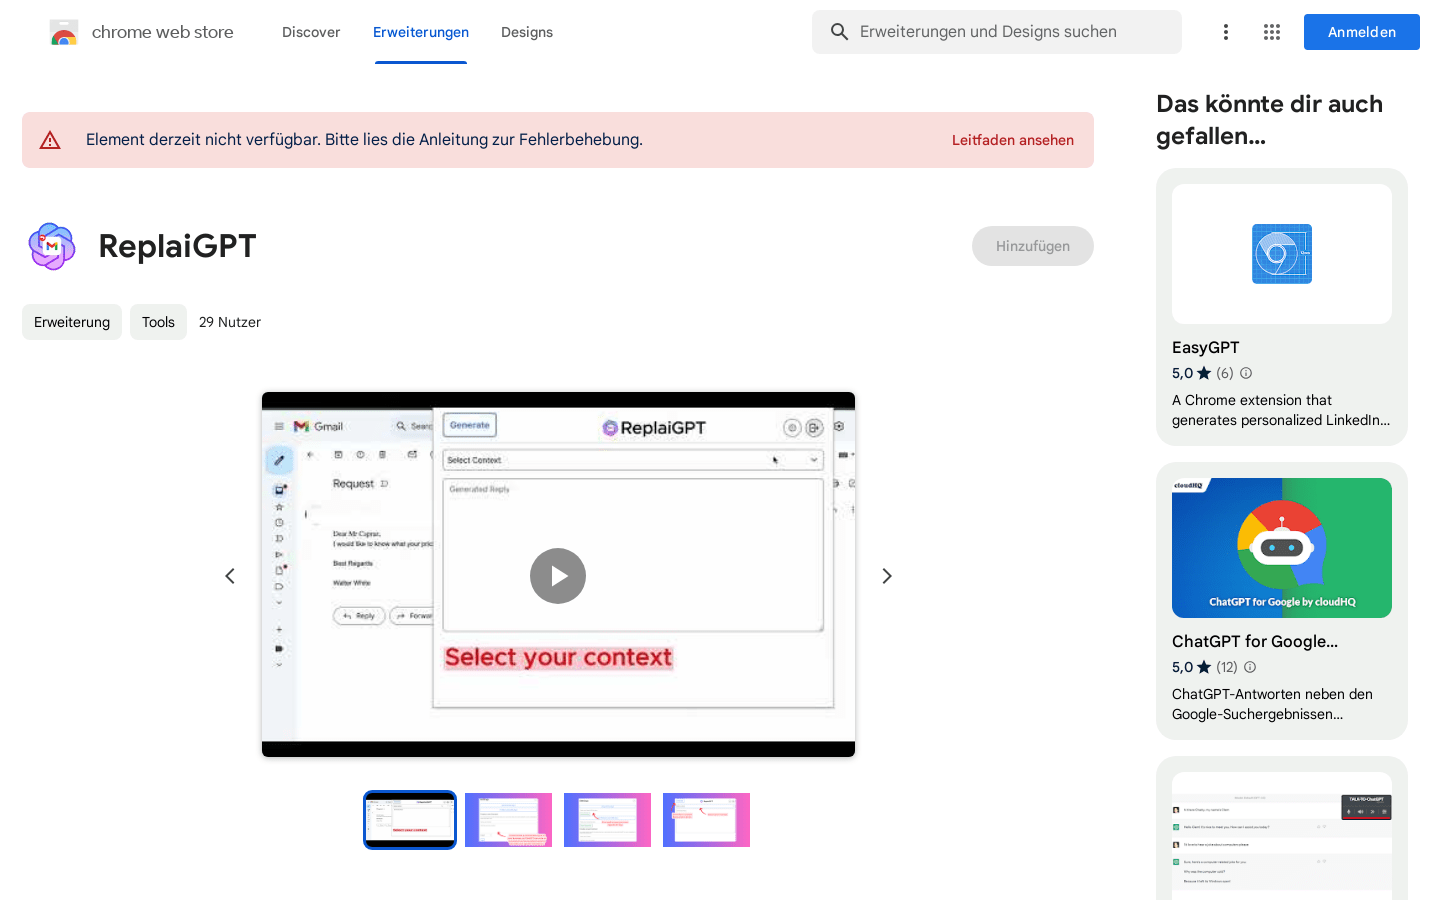Click the EasyGPT extension icon

(1281, 254)
